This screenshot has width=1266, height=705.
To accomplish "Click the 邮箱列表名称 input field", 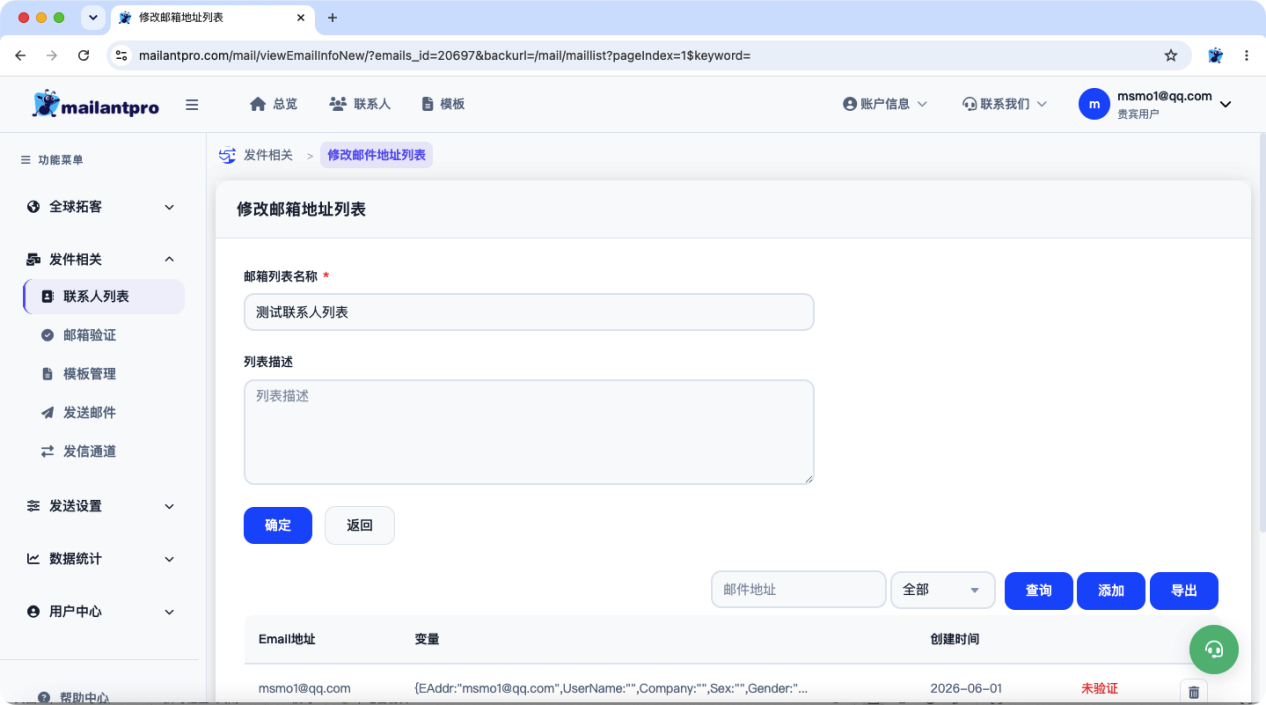I will click(529, 312).
